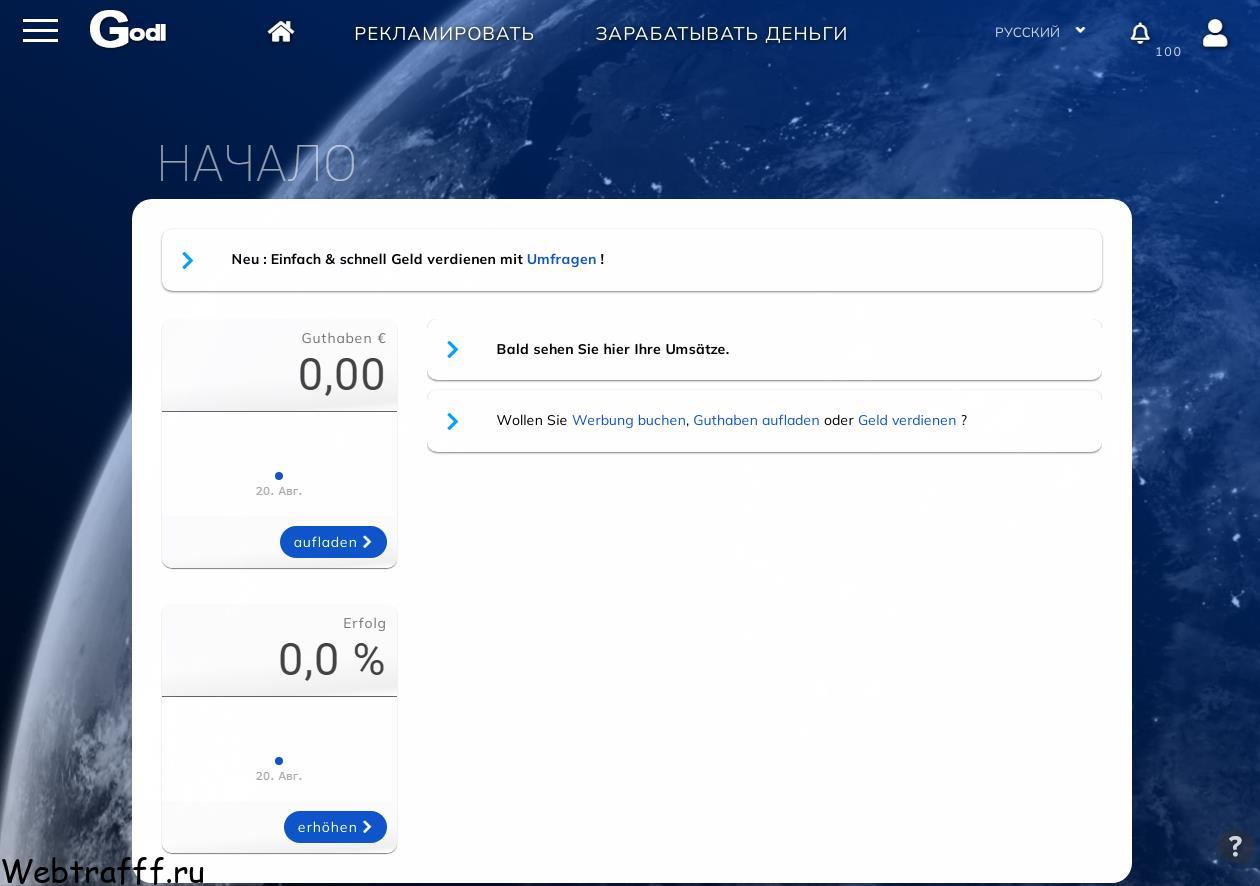The height and width of the screenshot is (886, 1260).
Task: Open the help question mark icon
Action: coord(1235,847)
